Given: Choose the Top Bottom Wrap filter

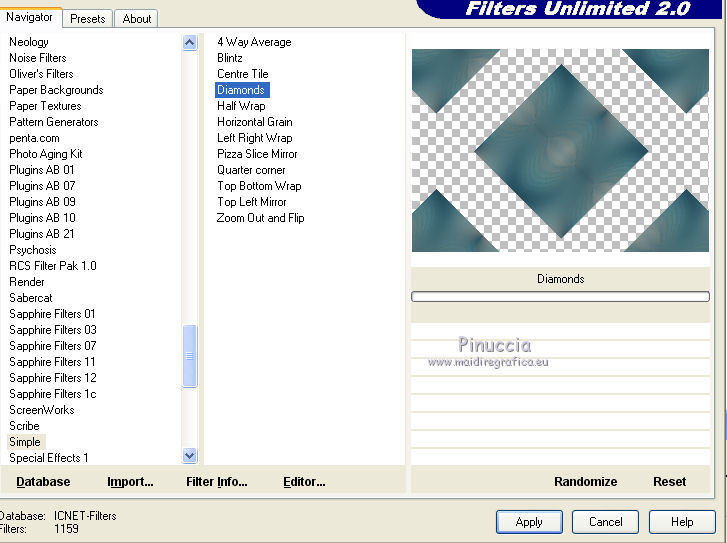Looking at the screenshot, I should 259,186.
